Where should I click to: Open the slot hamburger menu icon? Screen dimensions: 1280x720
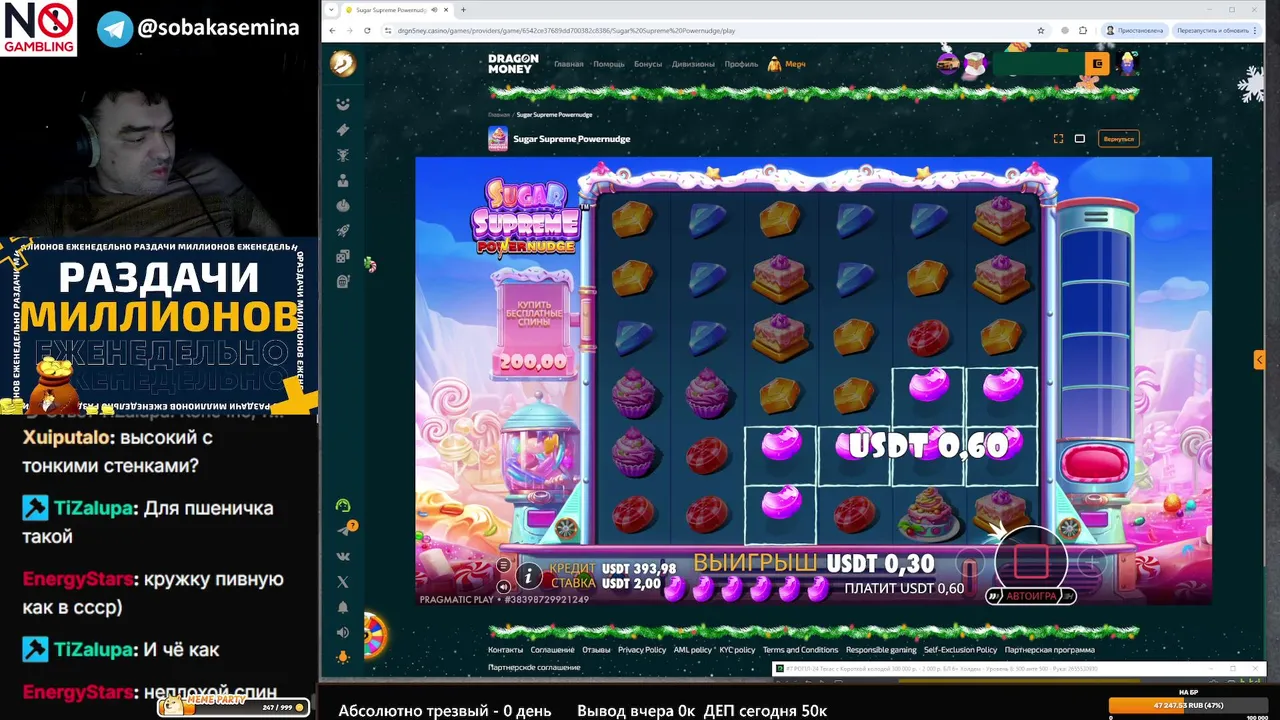click(503, 565)
